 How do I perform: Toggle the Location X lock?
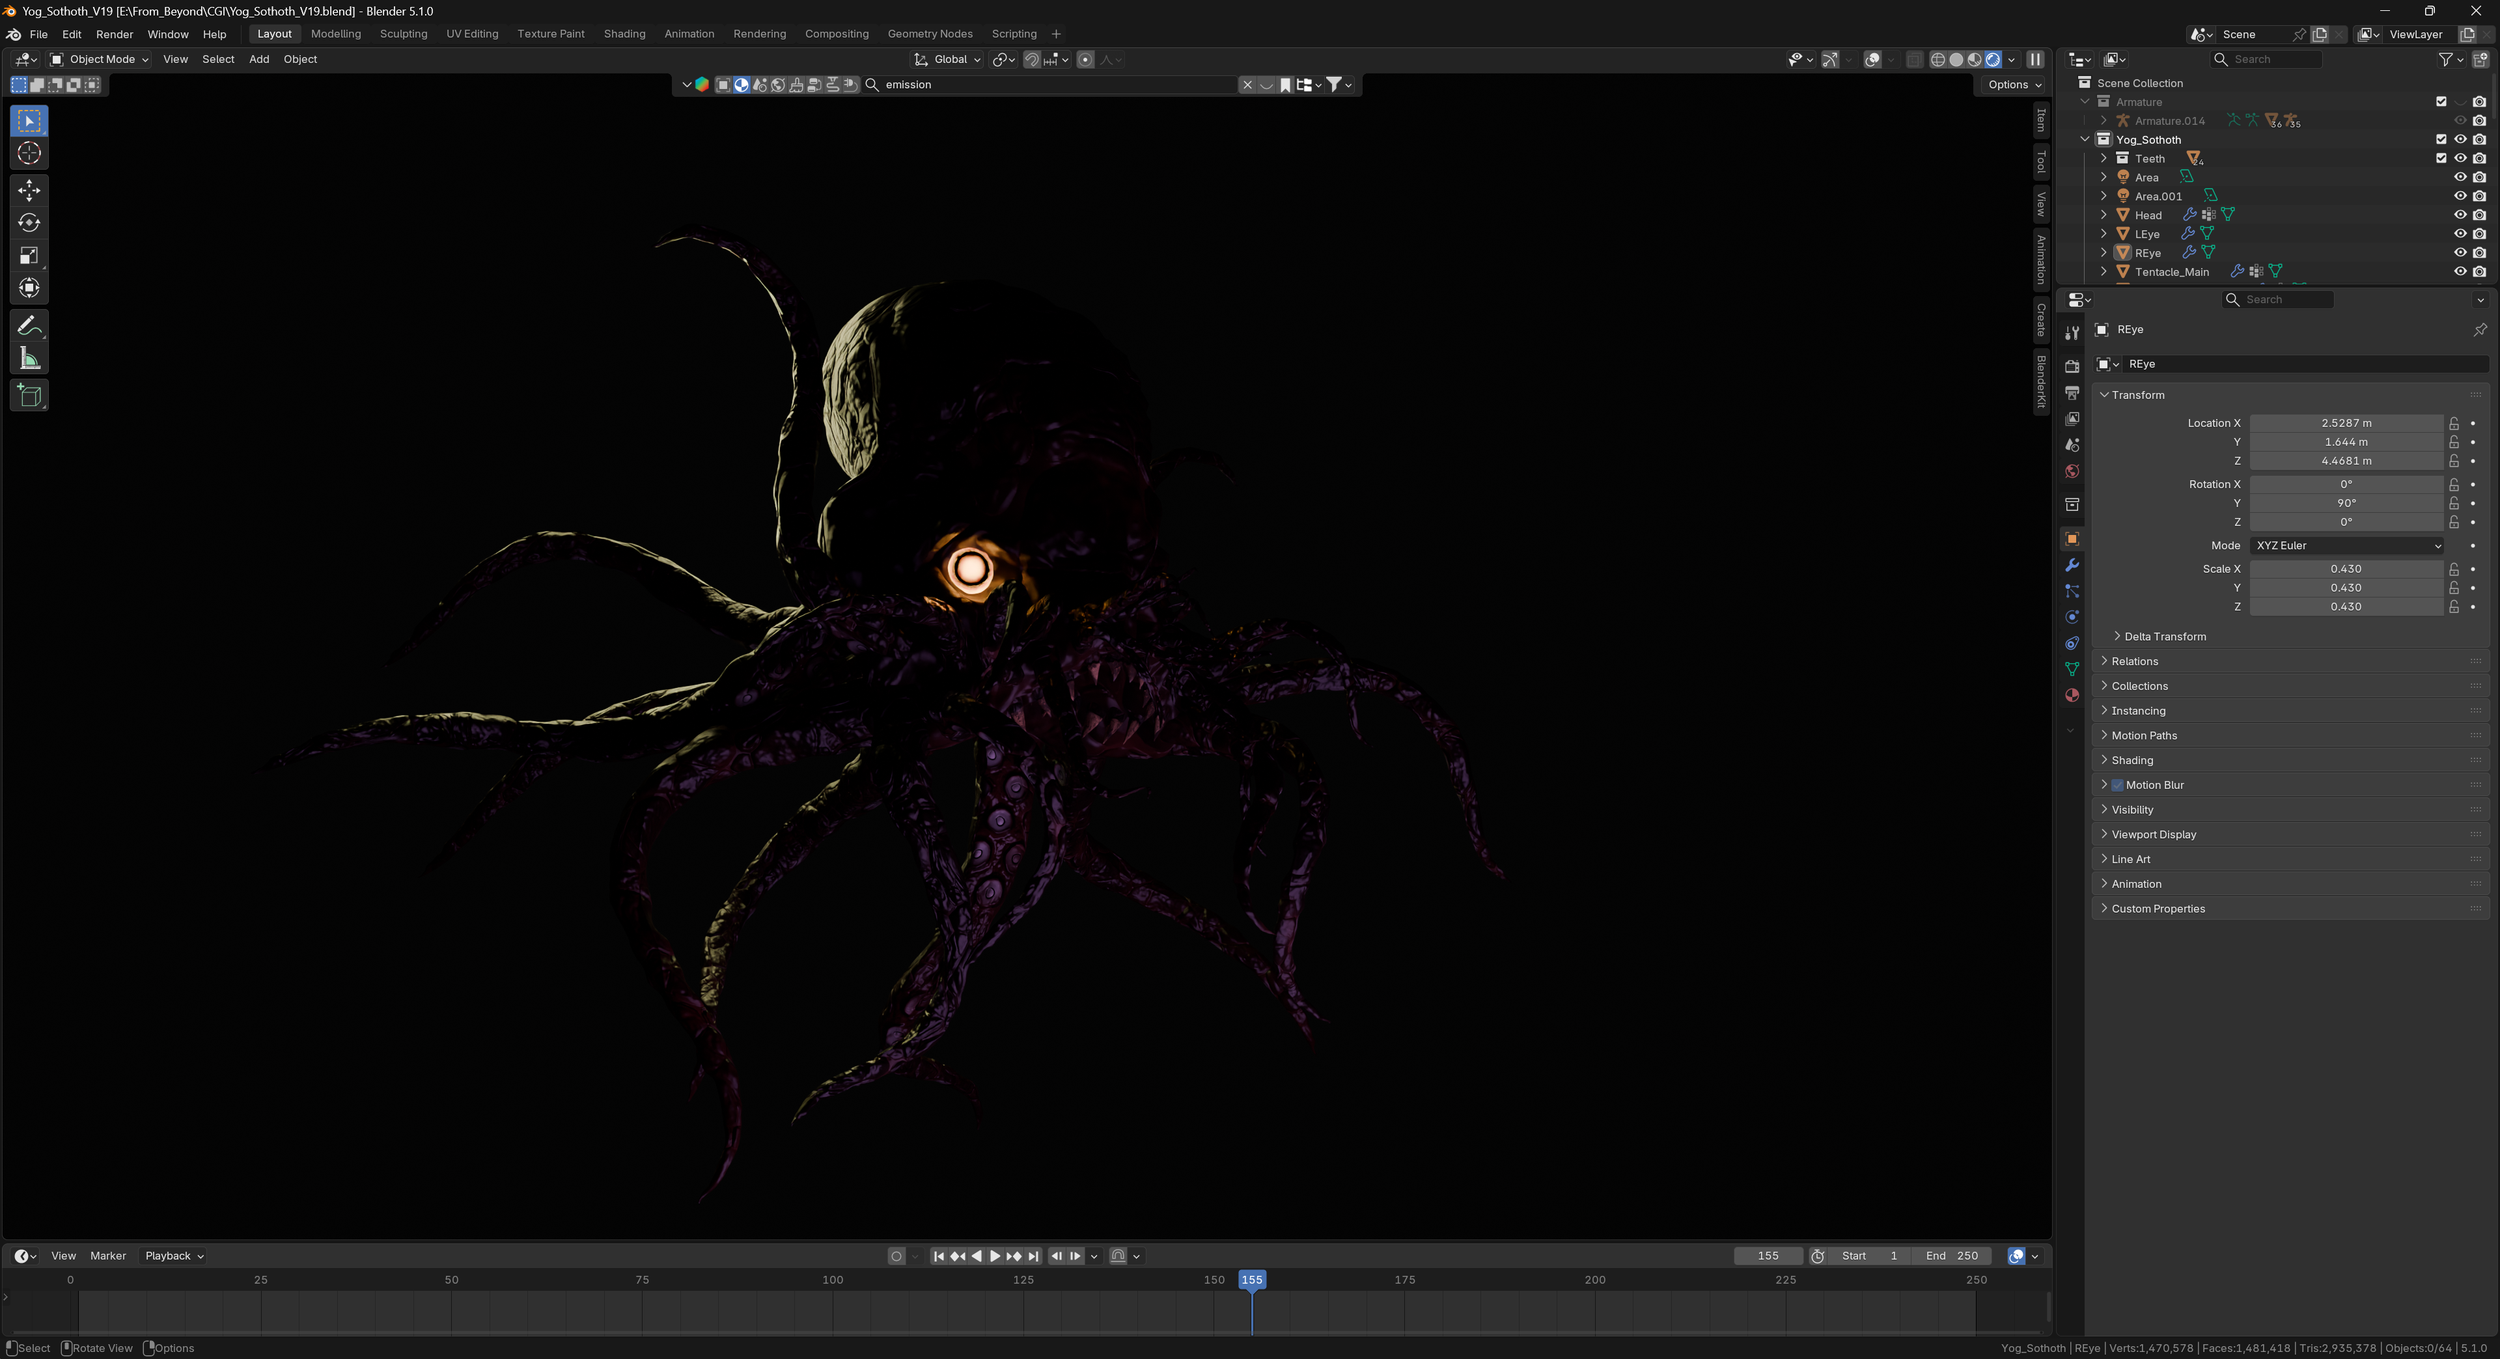pos(2454,423)
